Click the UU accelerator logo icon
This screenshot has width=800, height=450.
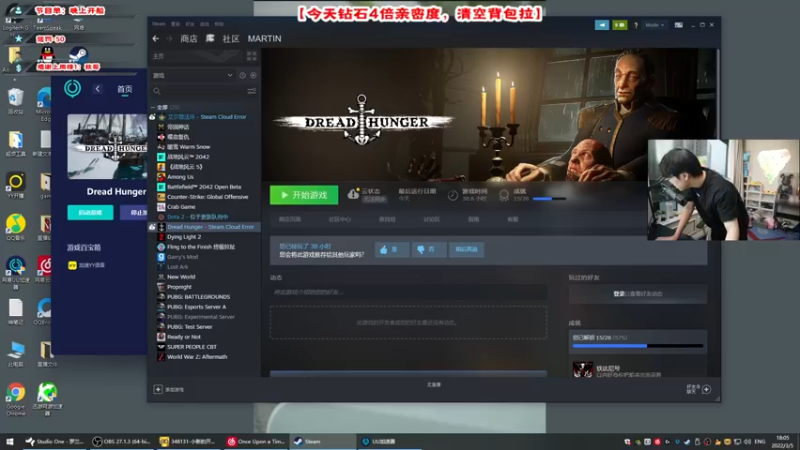coord(72,88)
